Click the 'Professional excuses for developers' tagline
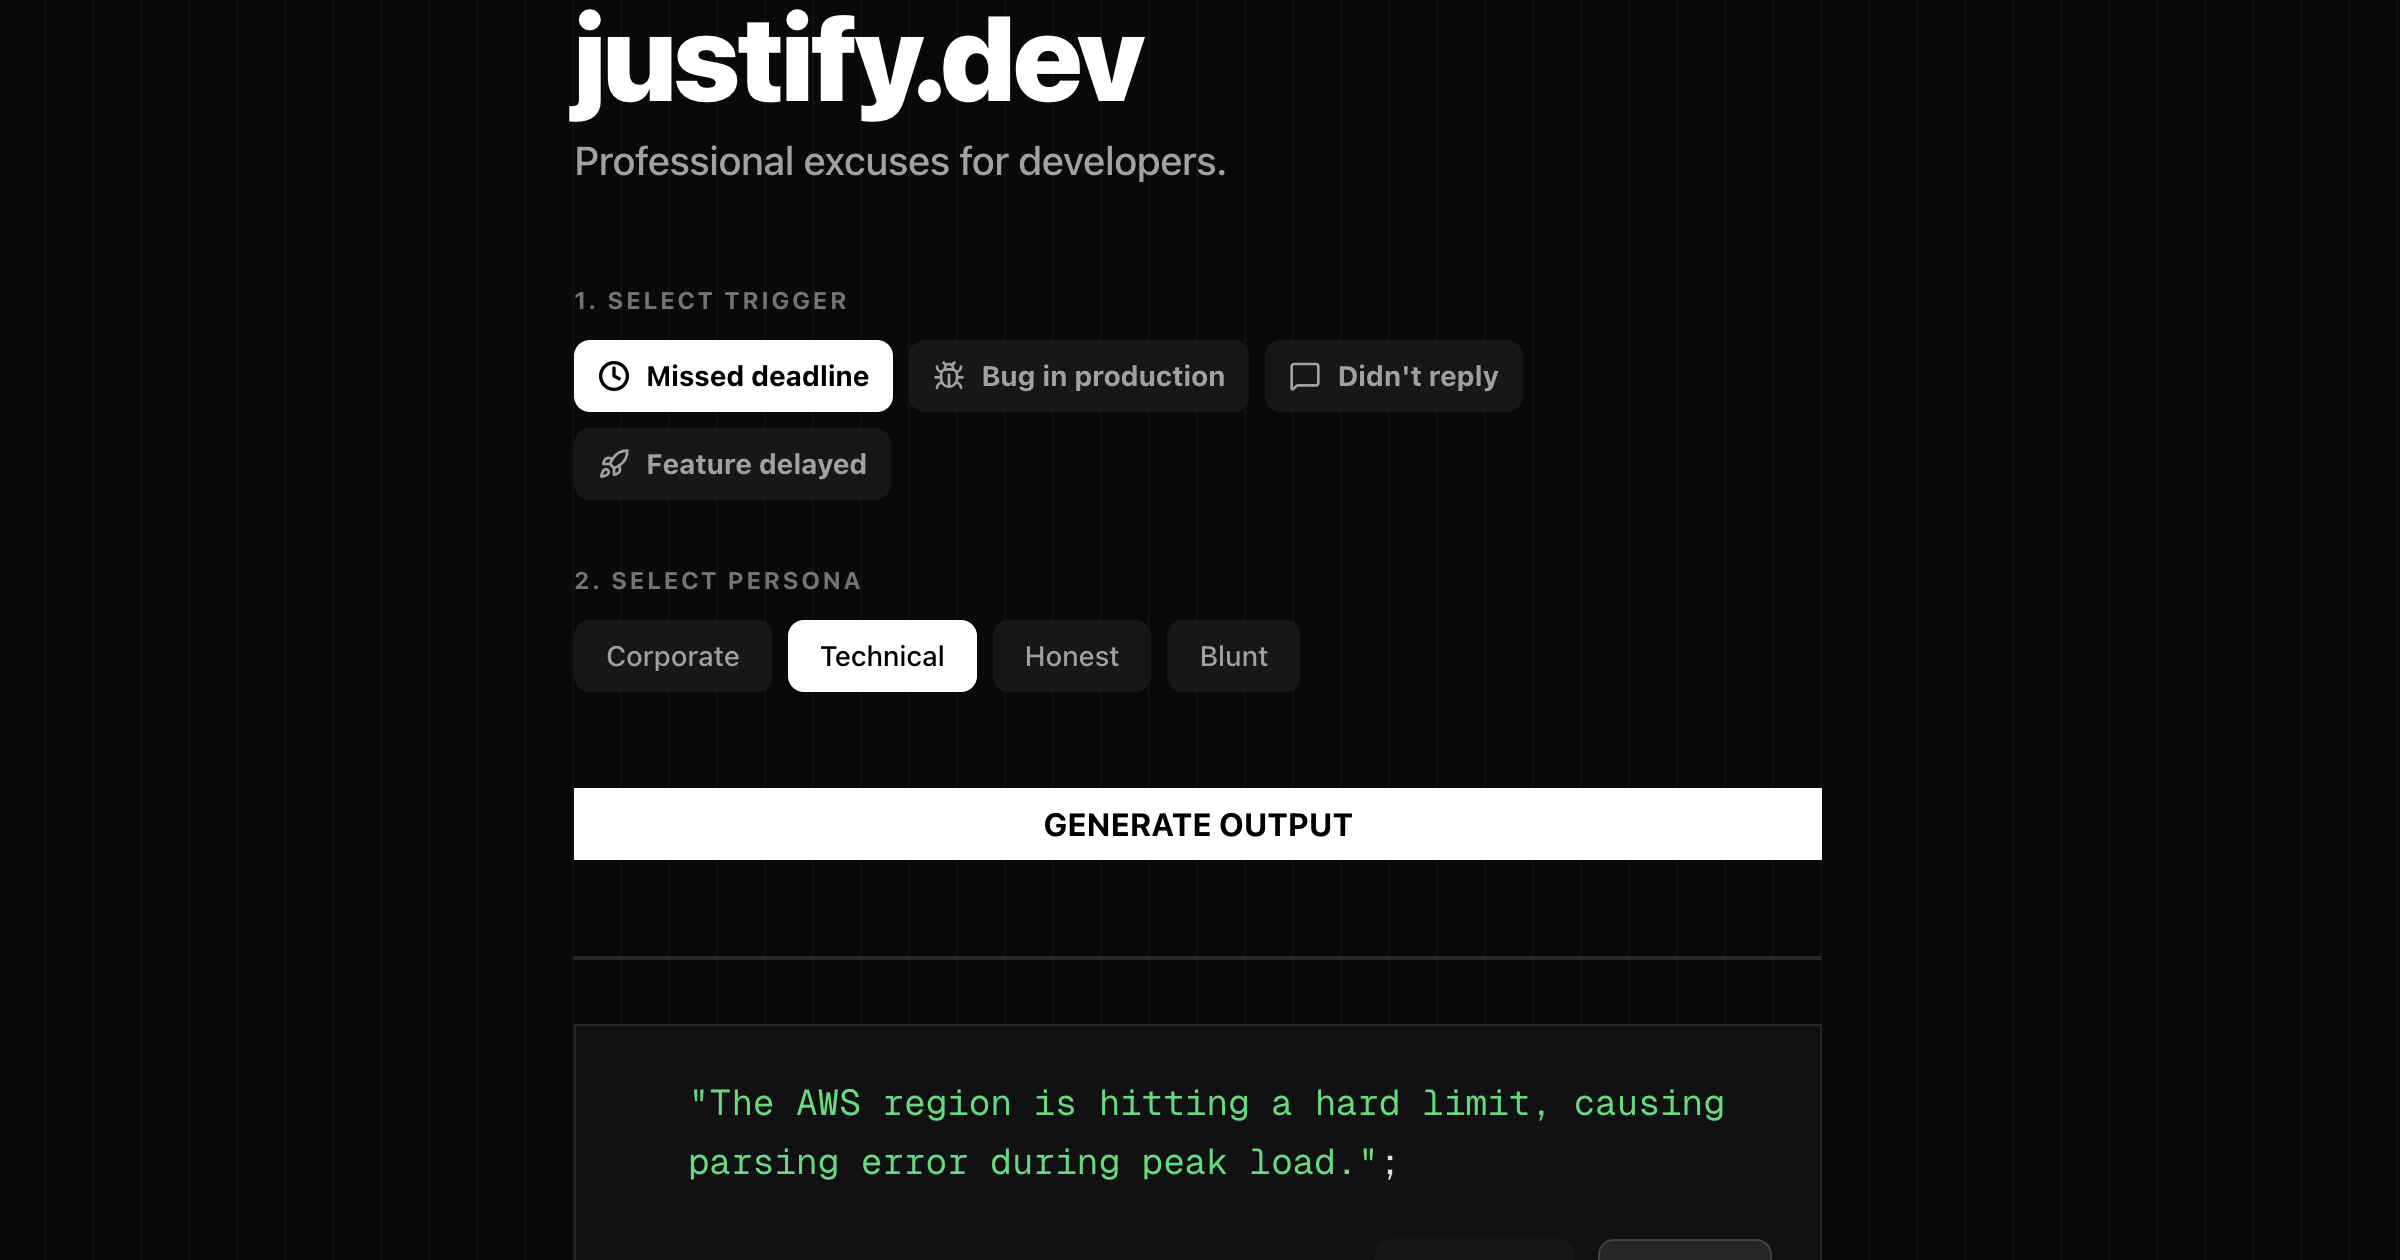The image size is (2400, 1260). pos(900,160)
